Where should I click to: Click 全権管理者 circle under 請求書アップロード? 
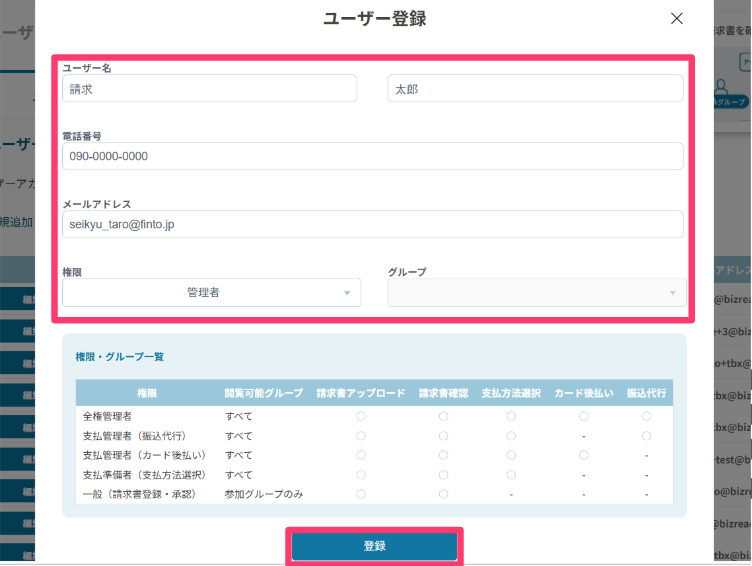[x=361, y=416]
